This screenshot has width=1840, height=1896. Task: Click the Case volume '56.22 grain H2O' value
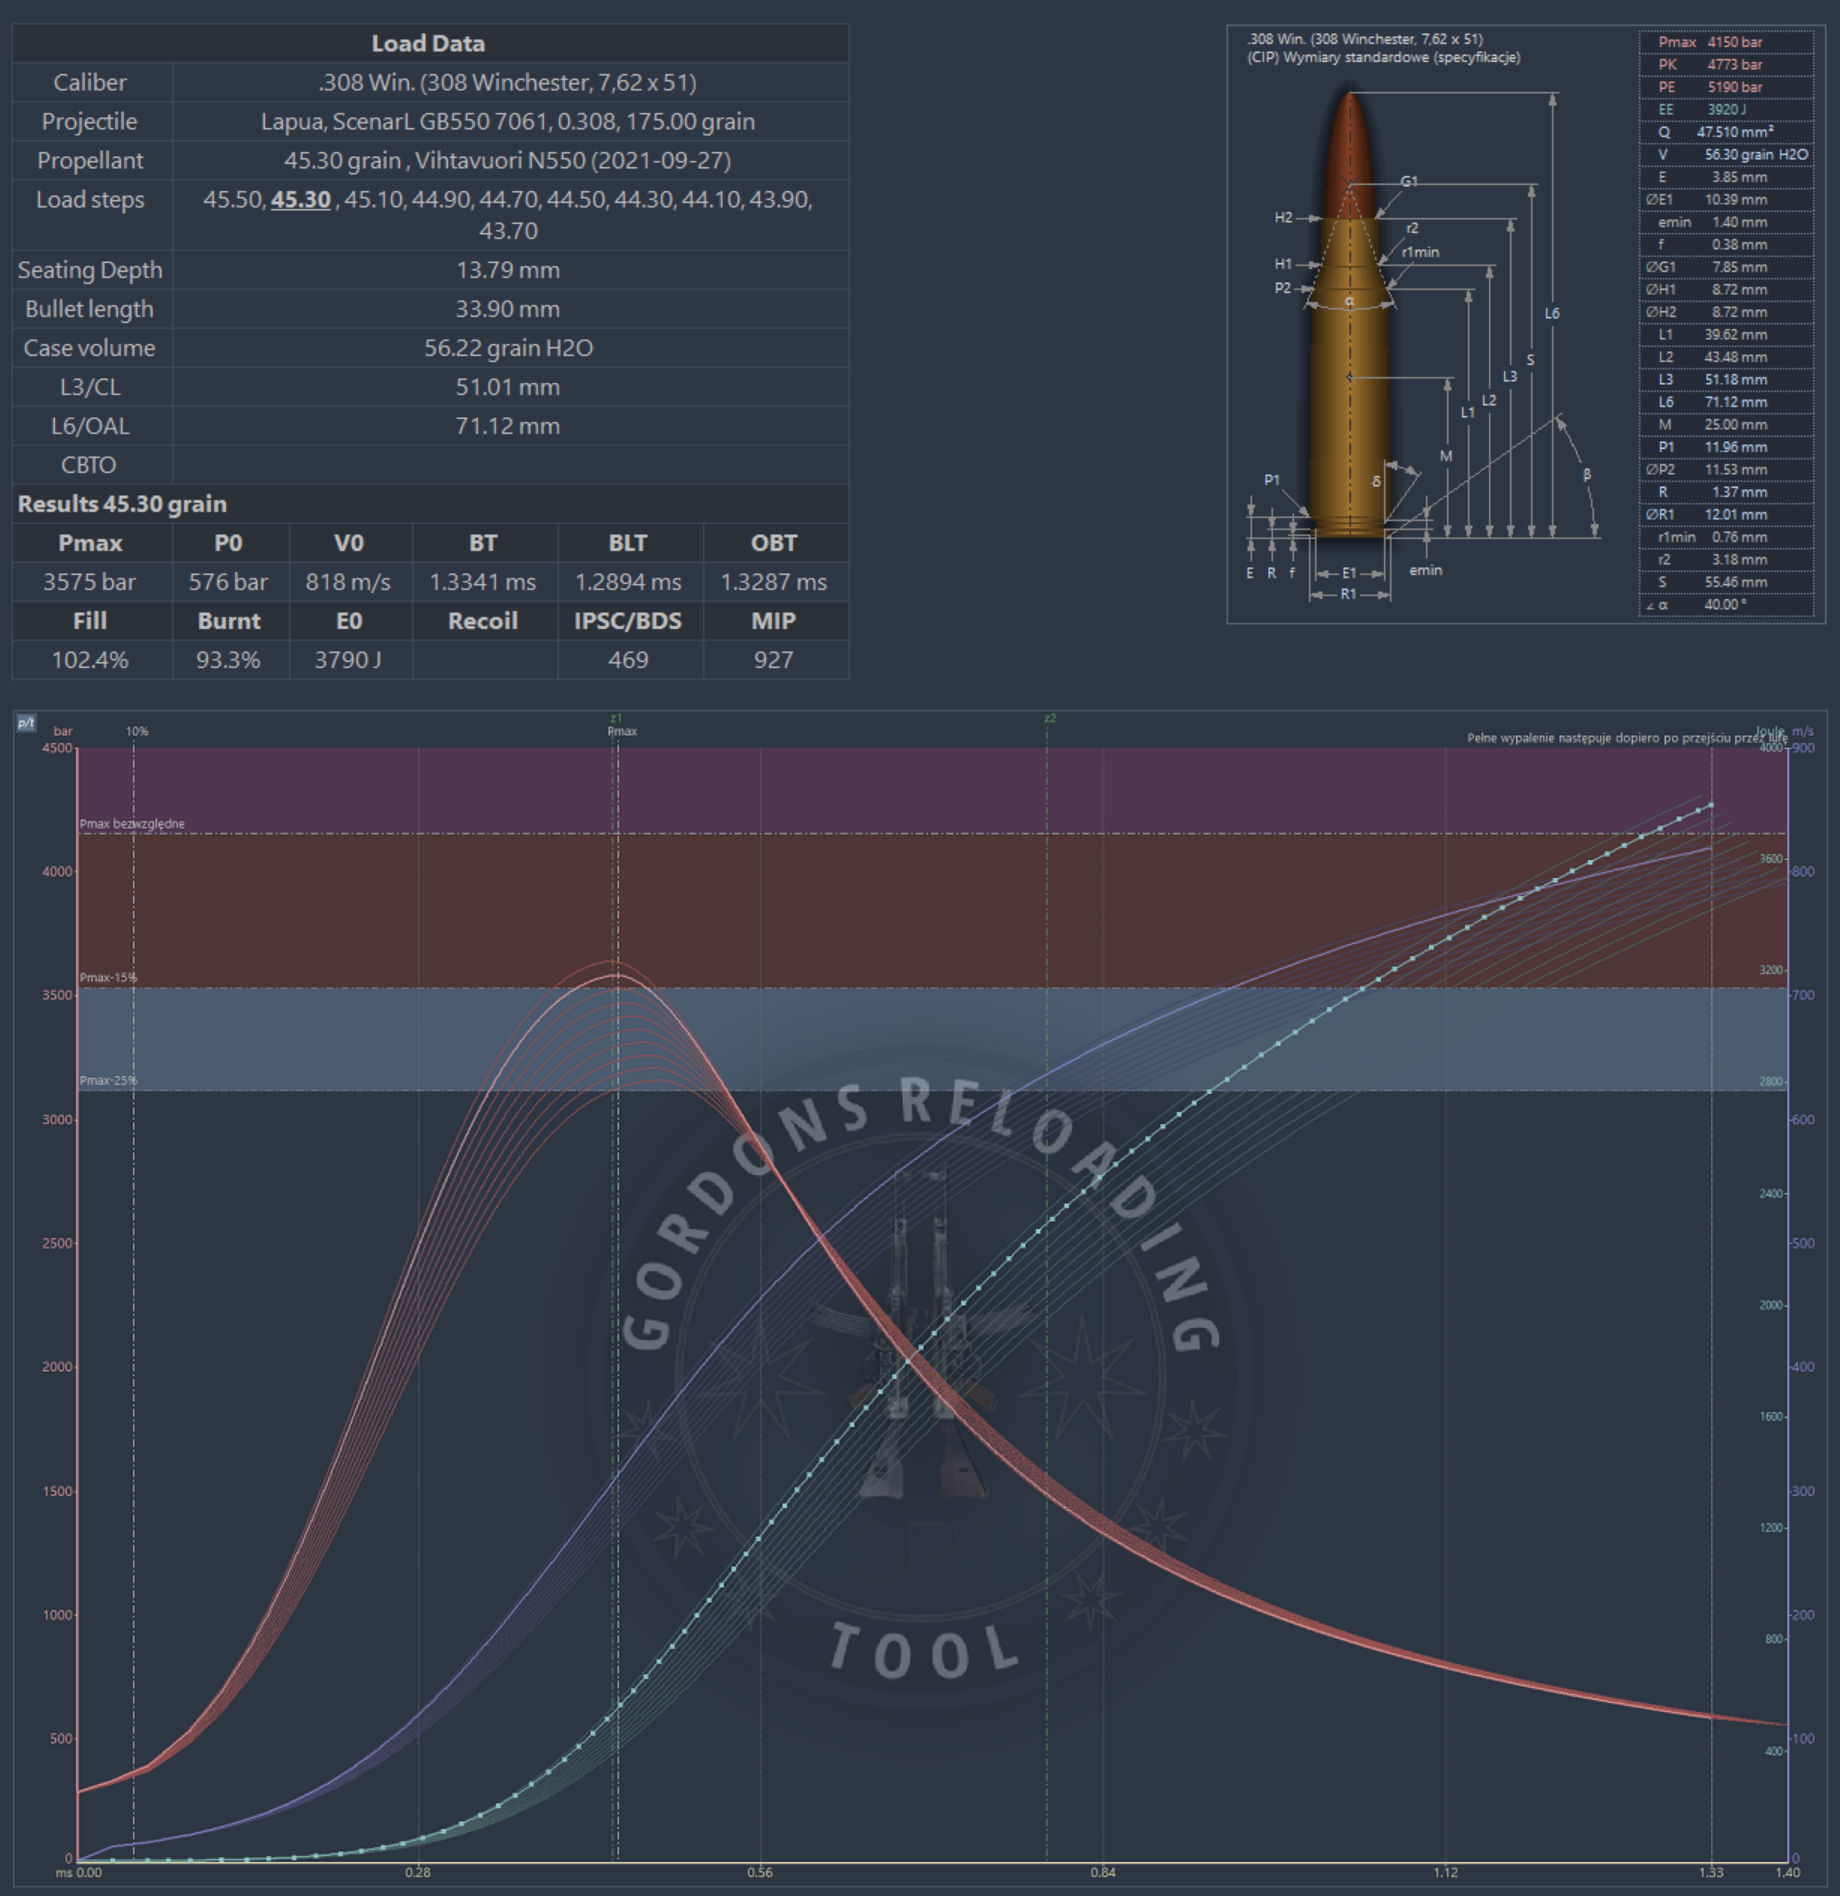509,348
